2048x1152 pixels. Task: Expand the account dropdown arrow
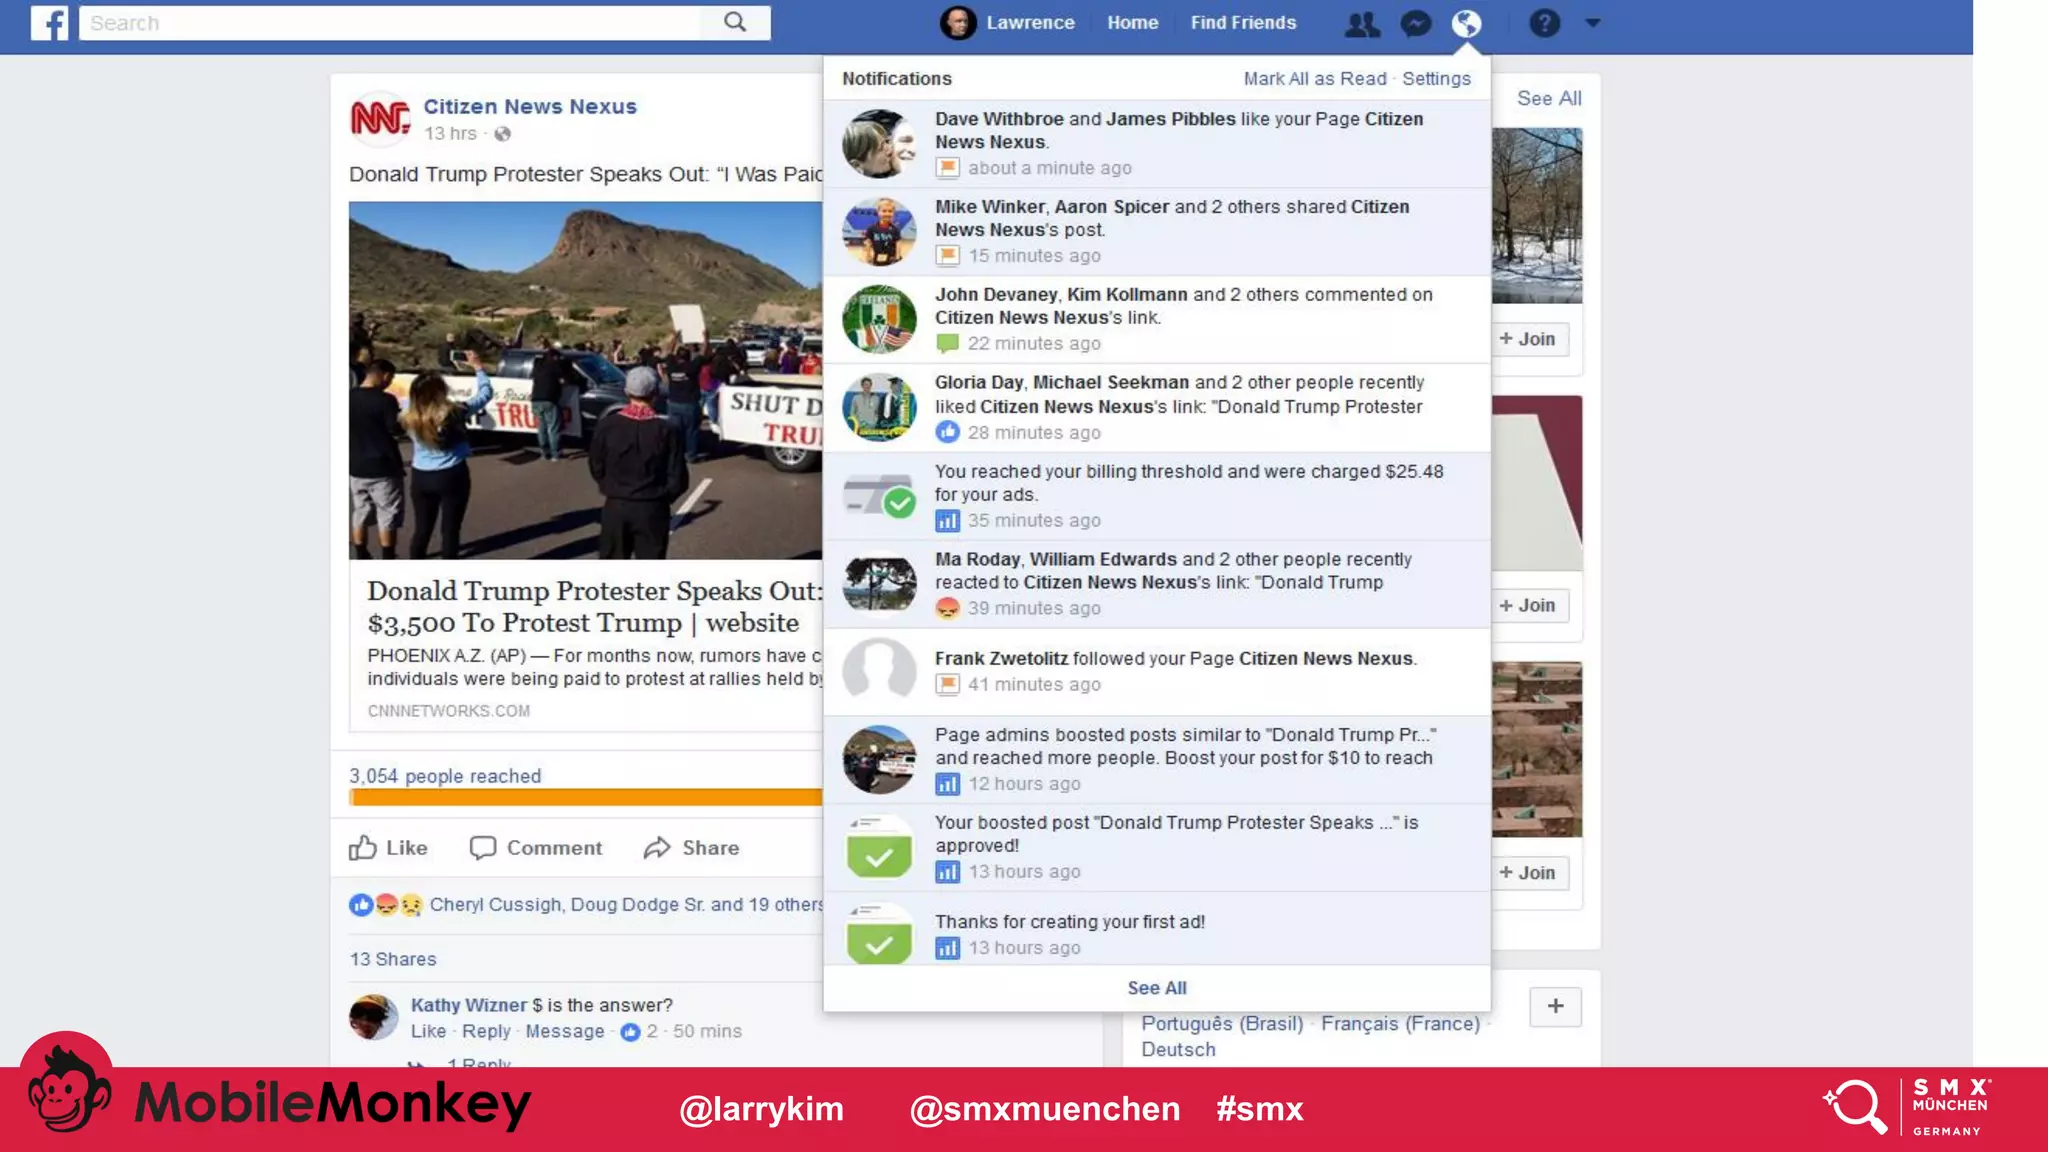pos(1593,23)
